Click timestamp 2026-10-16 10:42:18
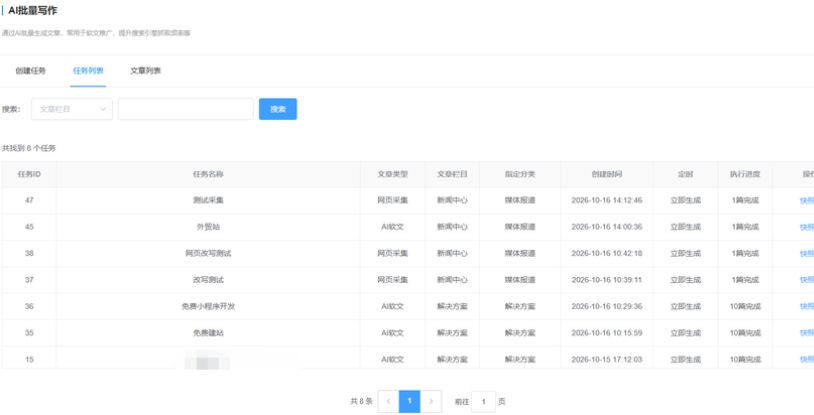This screenshot has width=814, height=415. point(607,253)
